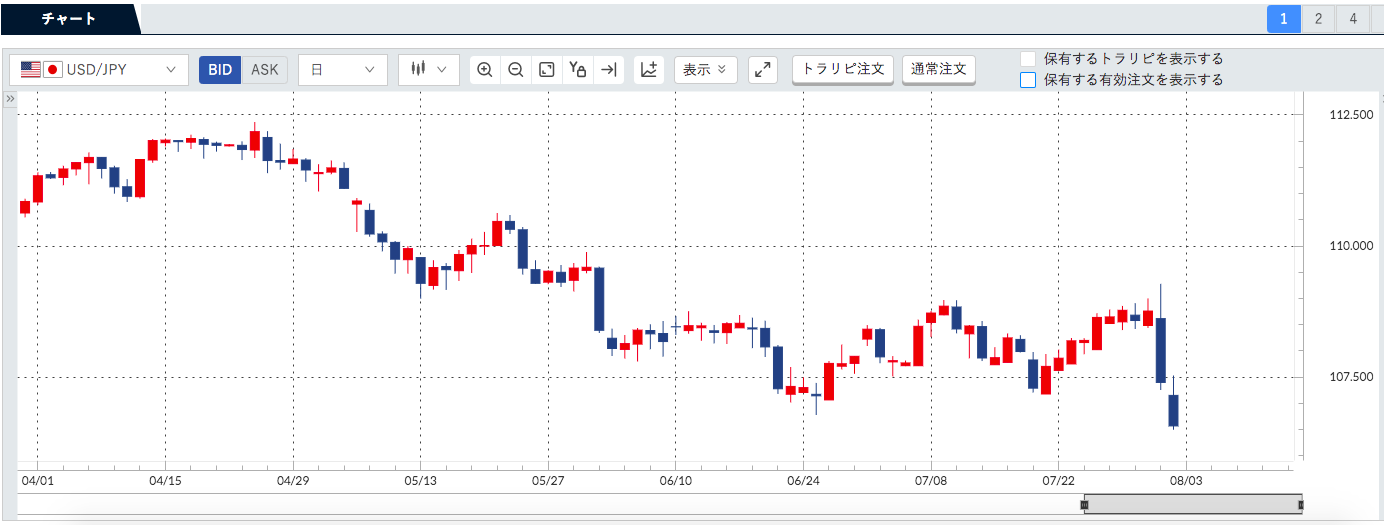Open the USD/JPY currency pair dropdown
Screen dimensions: 1384x525
click(99, 70)
